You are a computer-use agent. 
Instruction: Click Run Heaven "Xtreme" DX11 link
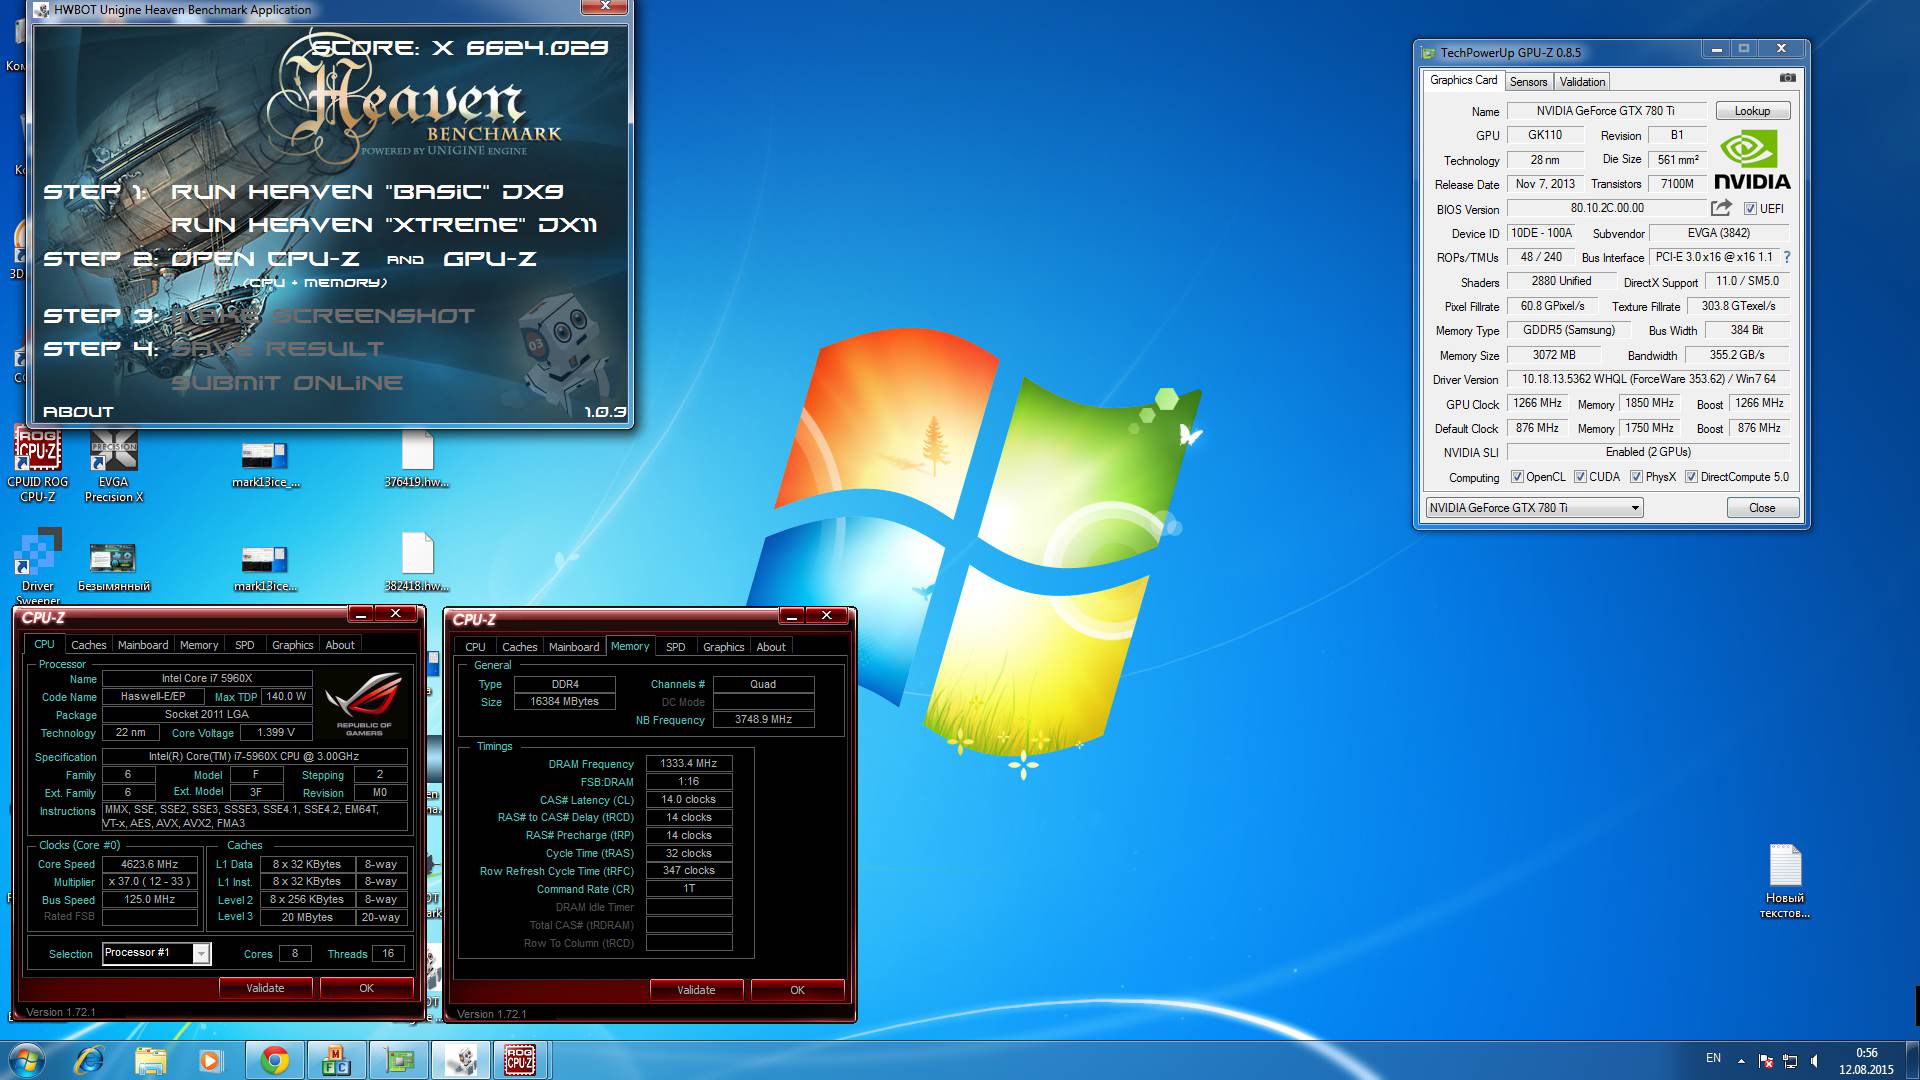(384, 225)
